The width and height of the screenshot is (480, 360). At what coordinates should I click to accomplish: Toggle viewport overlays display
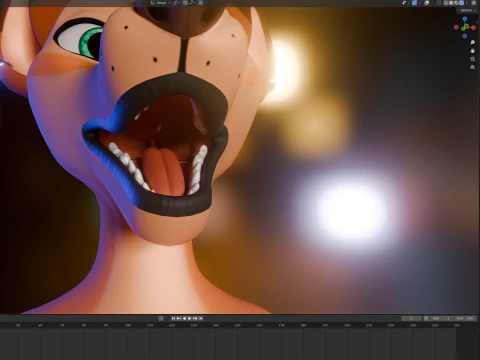[x=427, y=3]
